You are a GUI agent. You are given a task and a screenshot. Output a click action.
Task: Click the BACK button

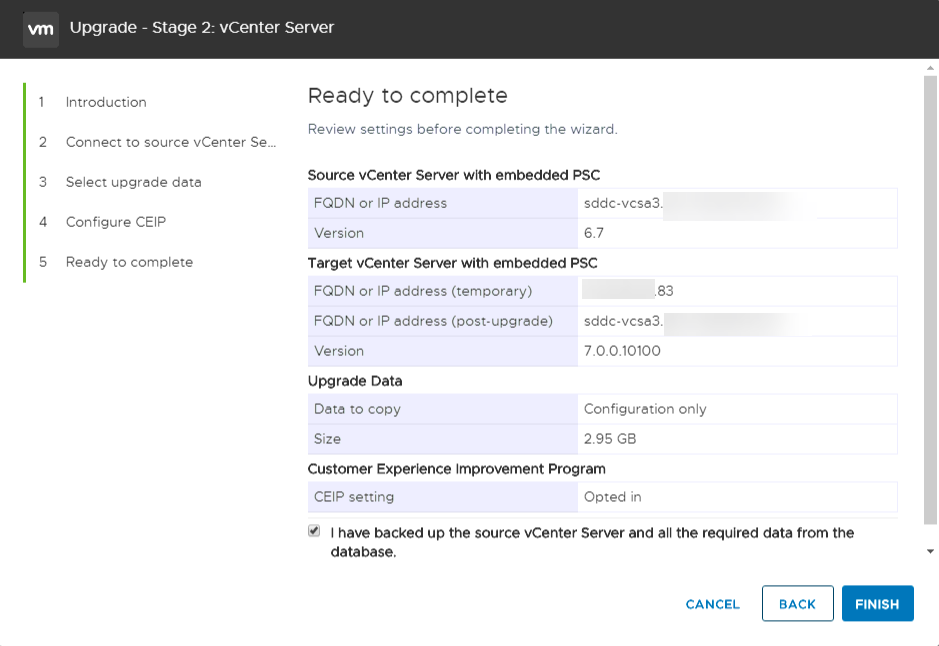(797, 603)
